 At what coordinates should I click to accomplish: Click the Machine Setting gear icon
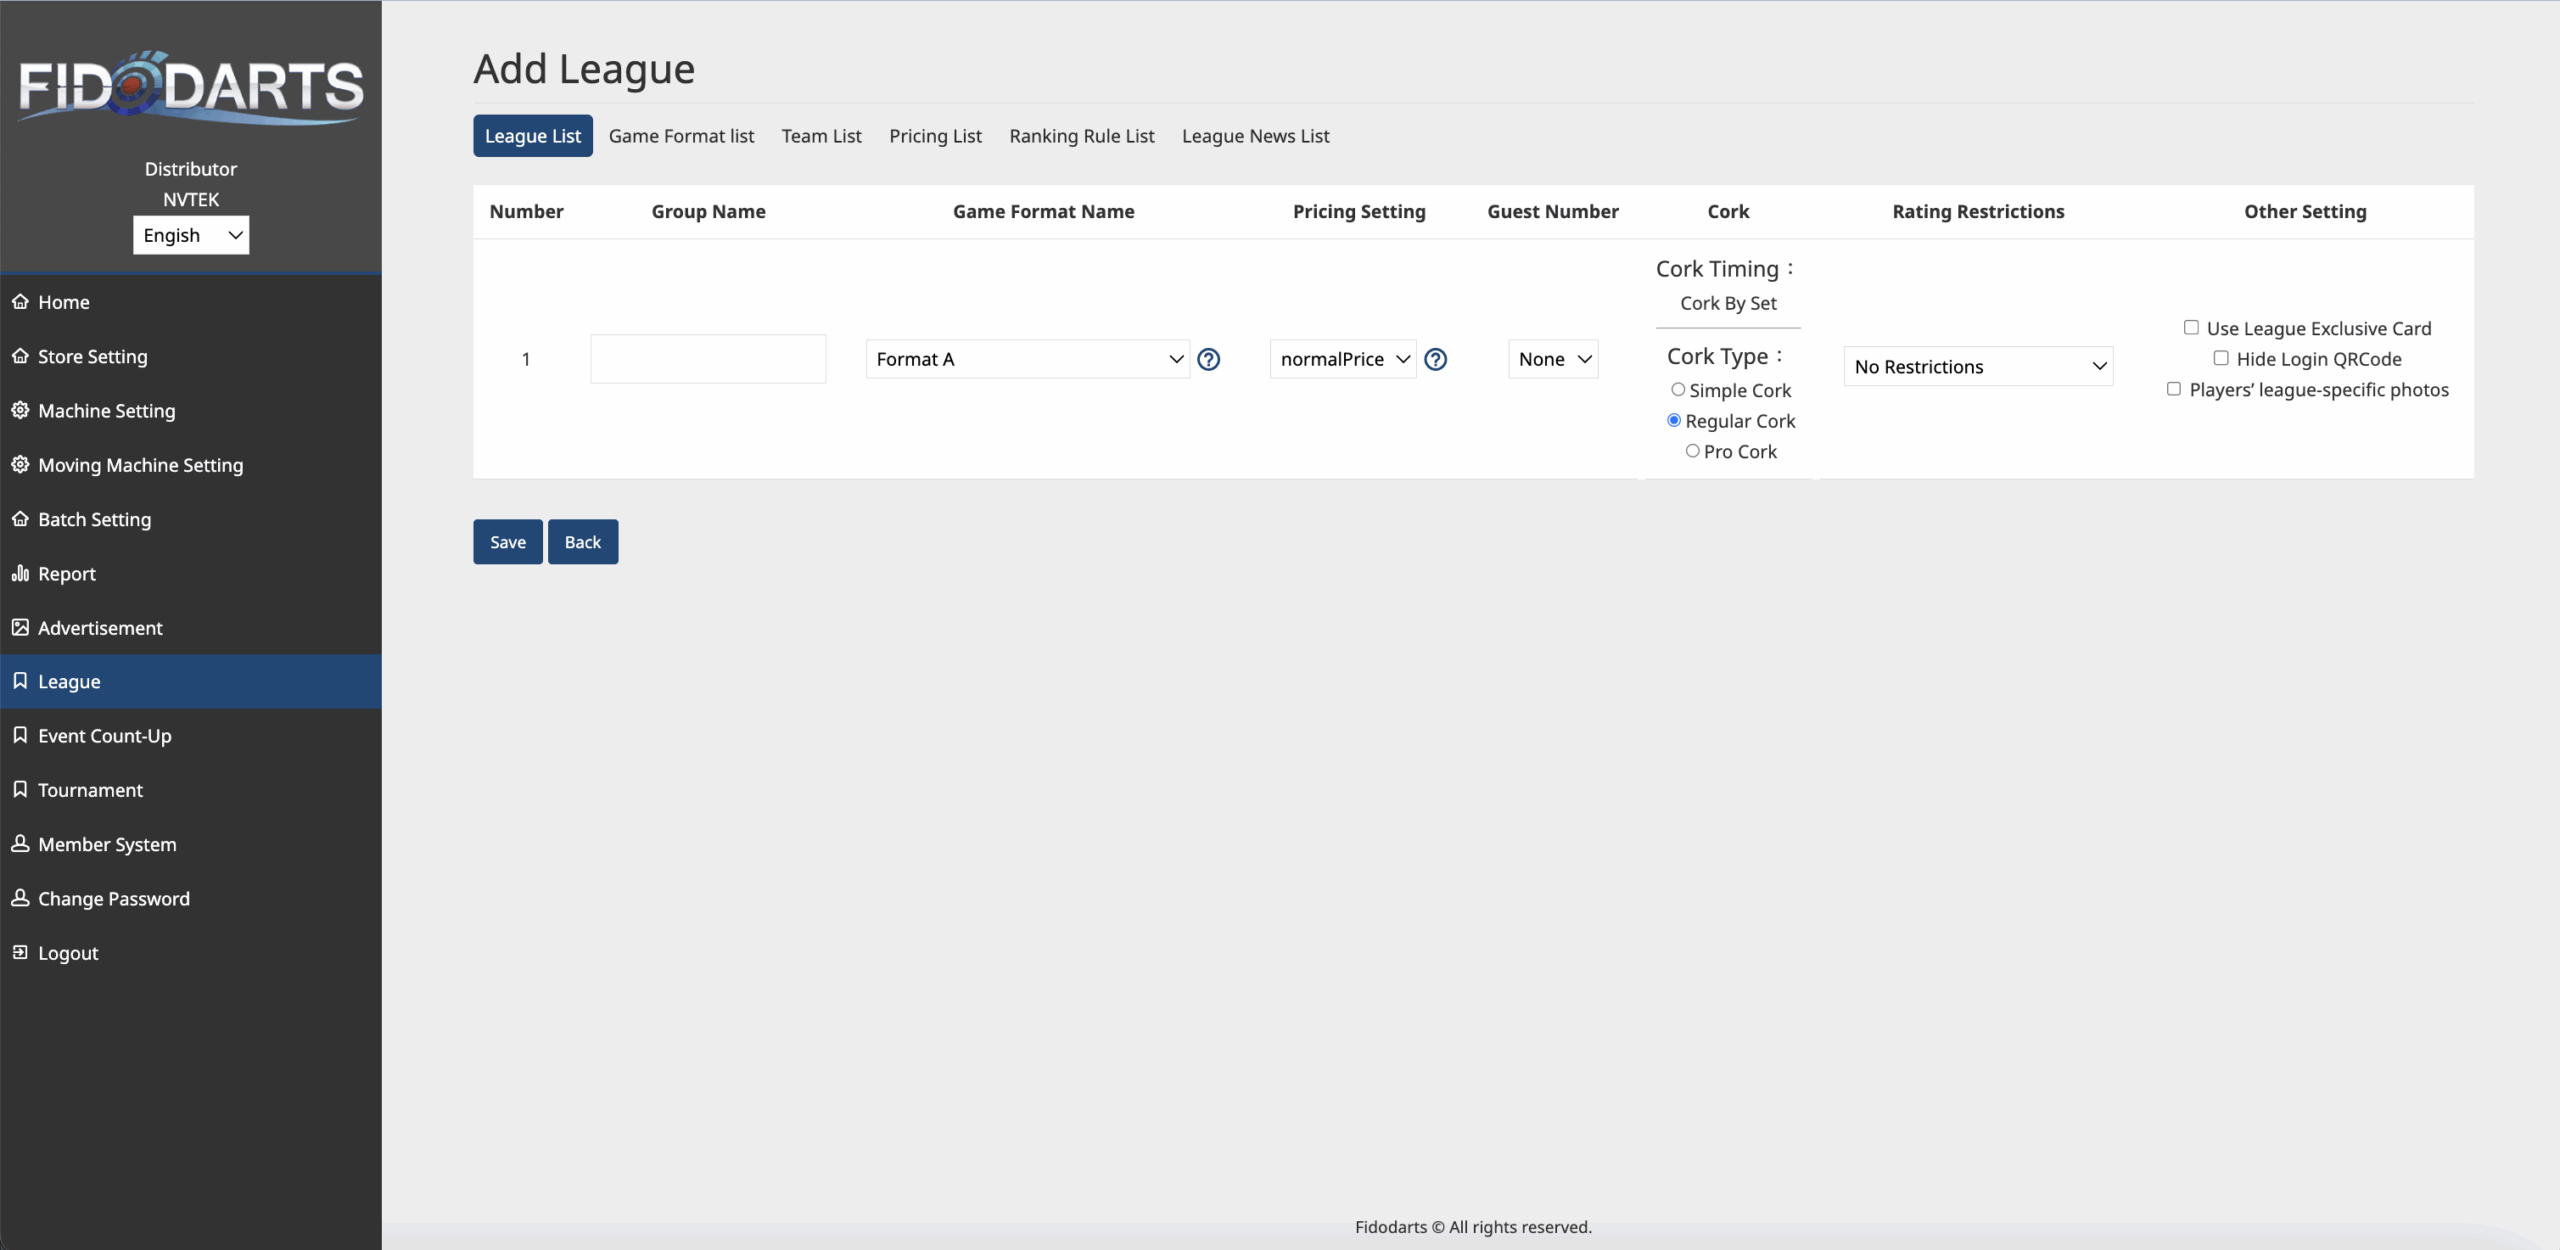20,410
